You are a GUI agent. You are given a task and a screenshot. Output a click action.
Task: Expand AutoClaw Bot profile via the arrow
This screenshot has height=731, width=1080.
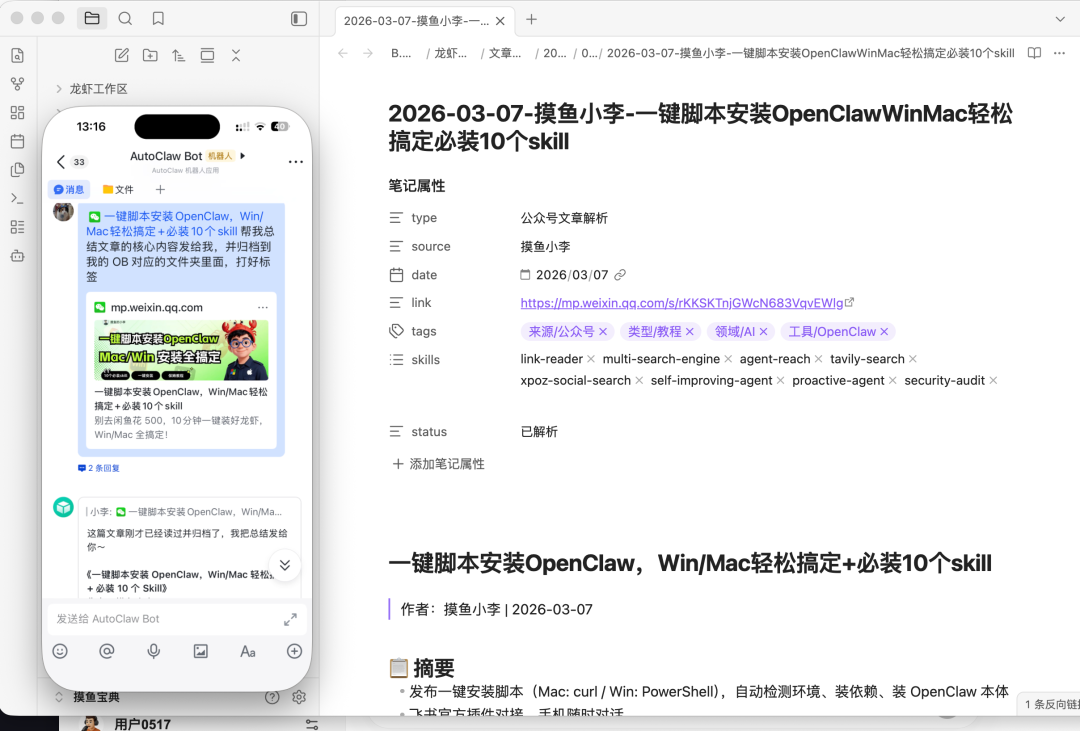243,156
